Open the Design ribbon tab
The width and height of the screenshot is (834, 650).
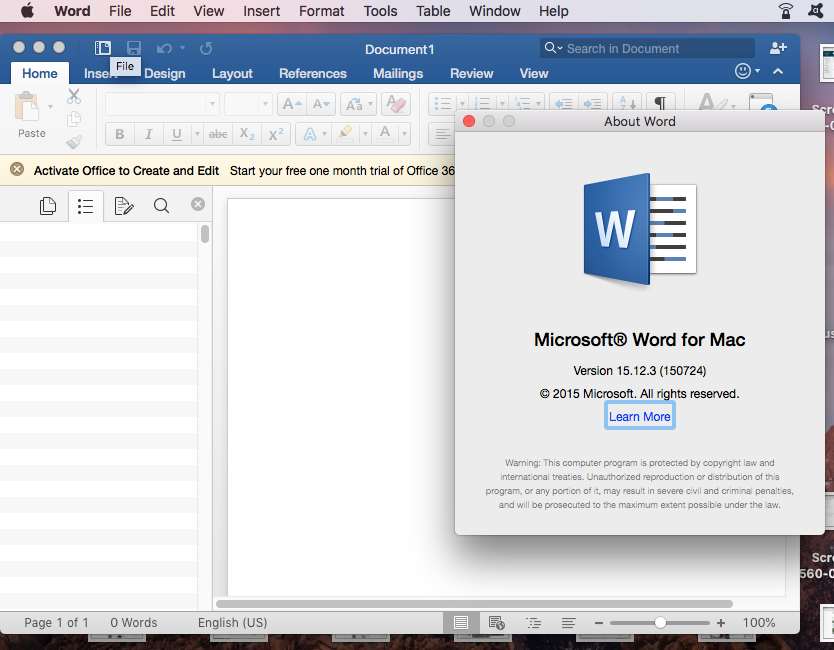tap(164, 73)
